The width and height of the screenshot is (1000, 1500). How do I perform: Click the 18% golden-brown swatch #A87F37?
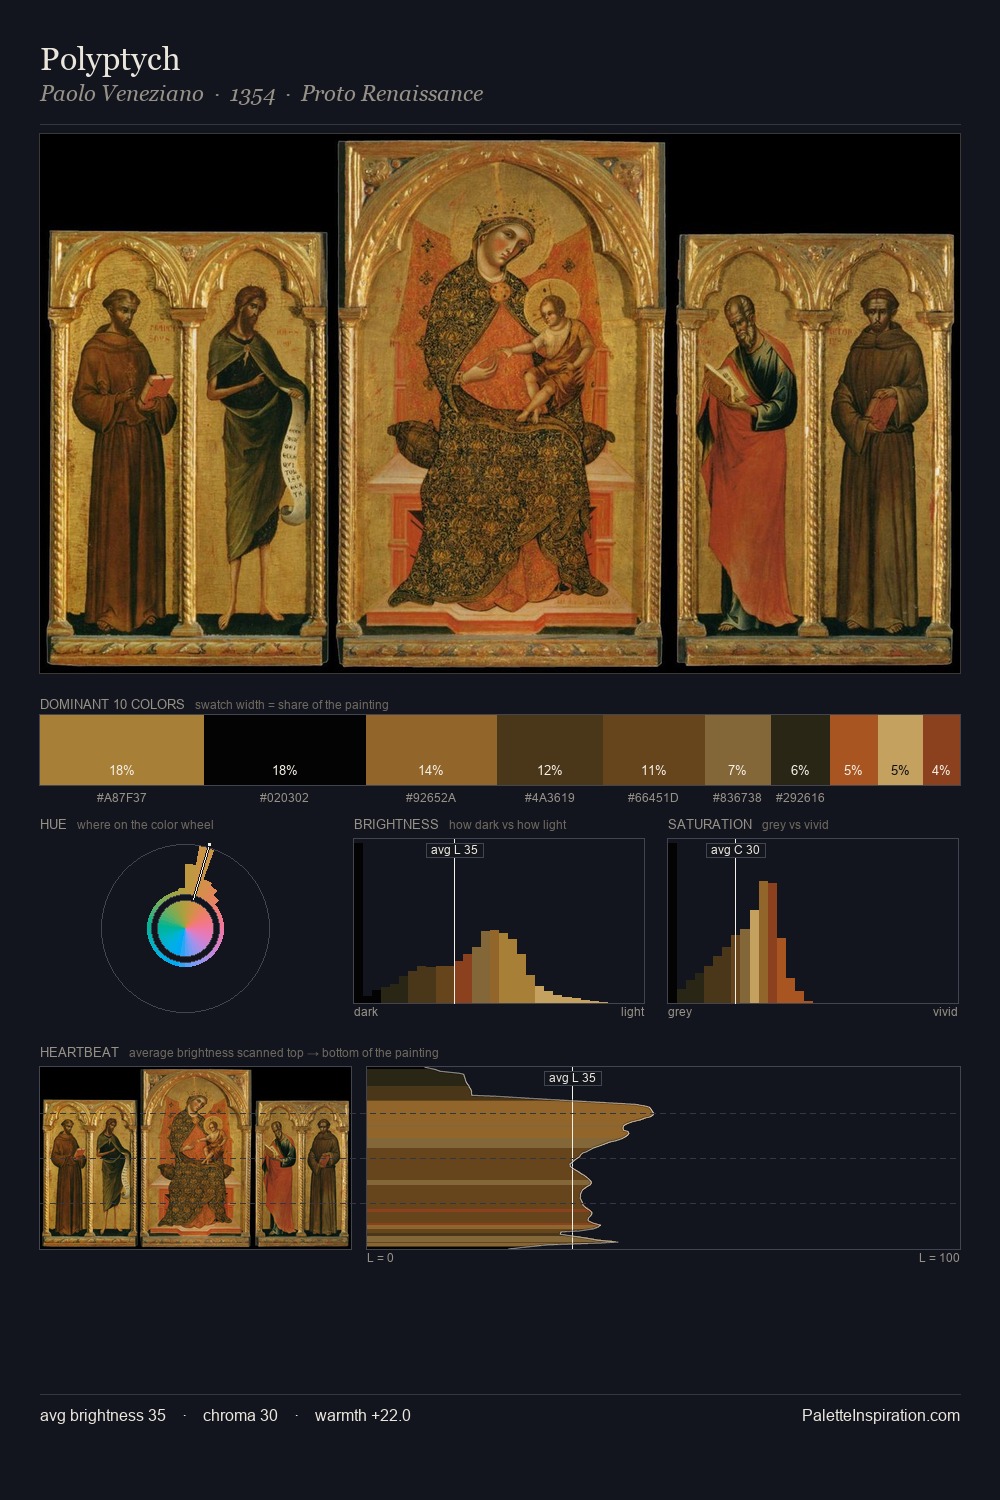[122, 750]
